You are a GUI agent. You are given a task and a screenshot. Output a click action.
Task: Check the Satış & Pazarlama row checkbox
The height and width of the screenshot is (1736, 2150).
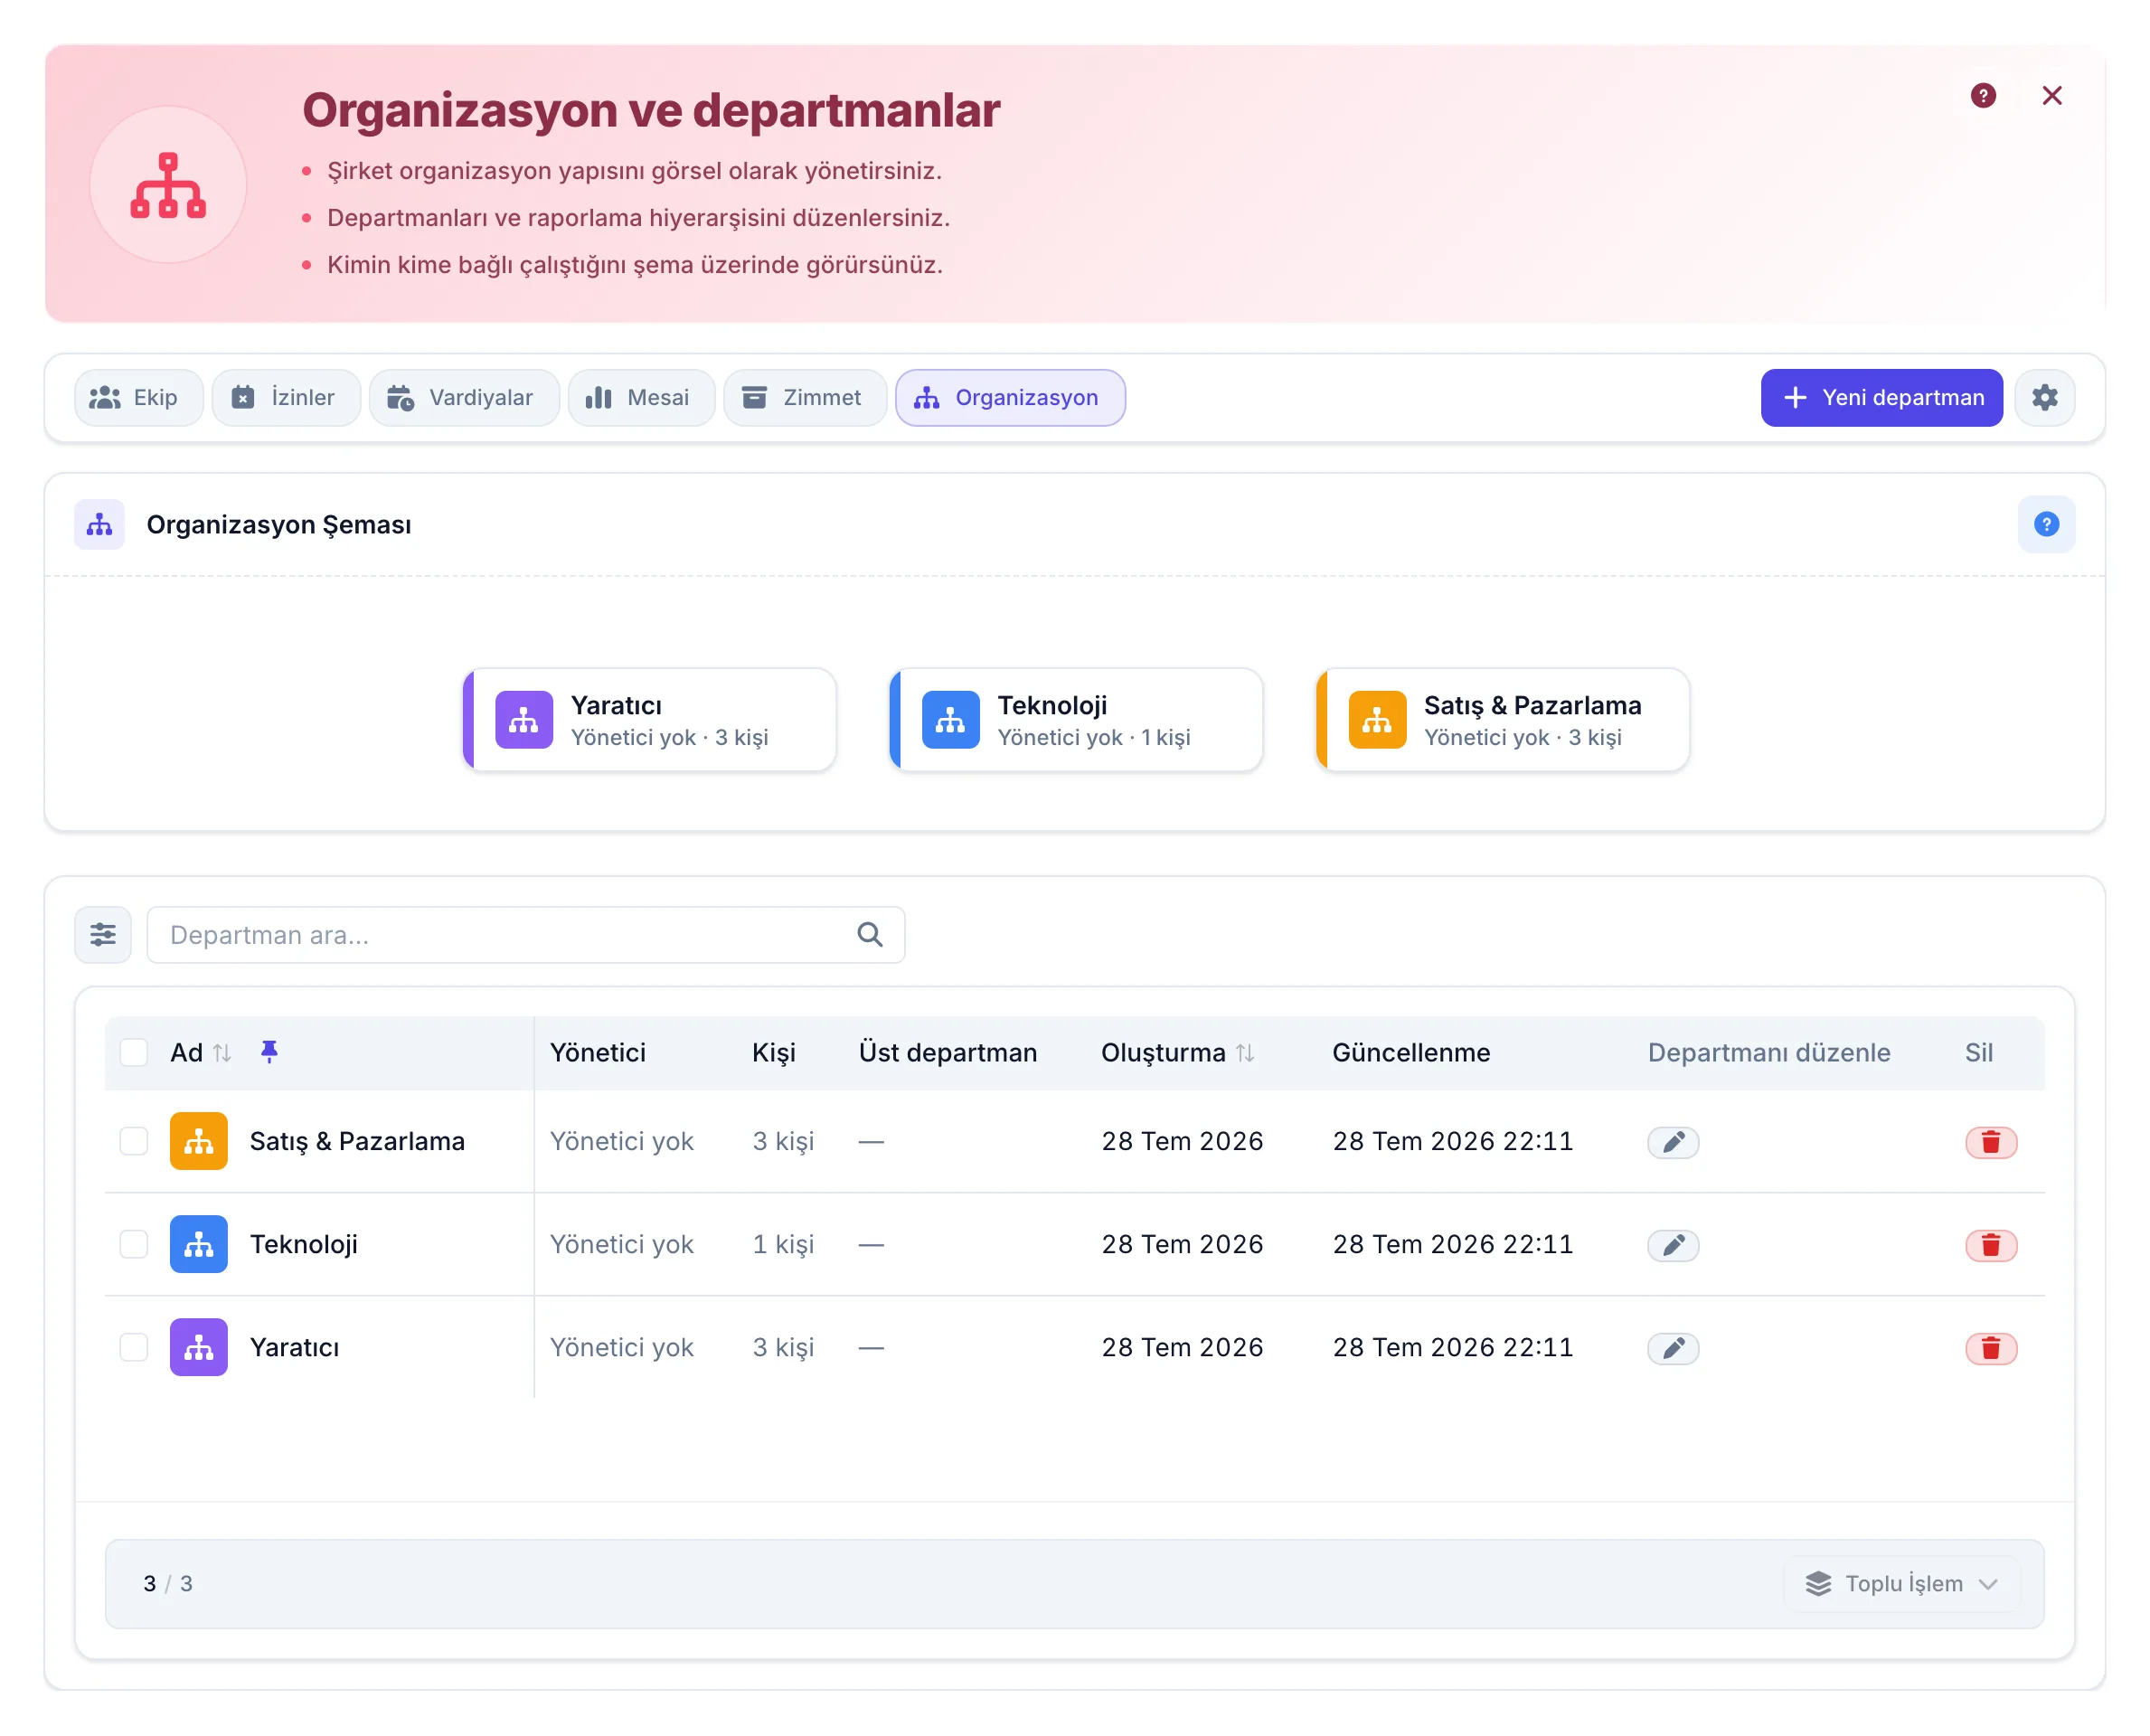134,1141
